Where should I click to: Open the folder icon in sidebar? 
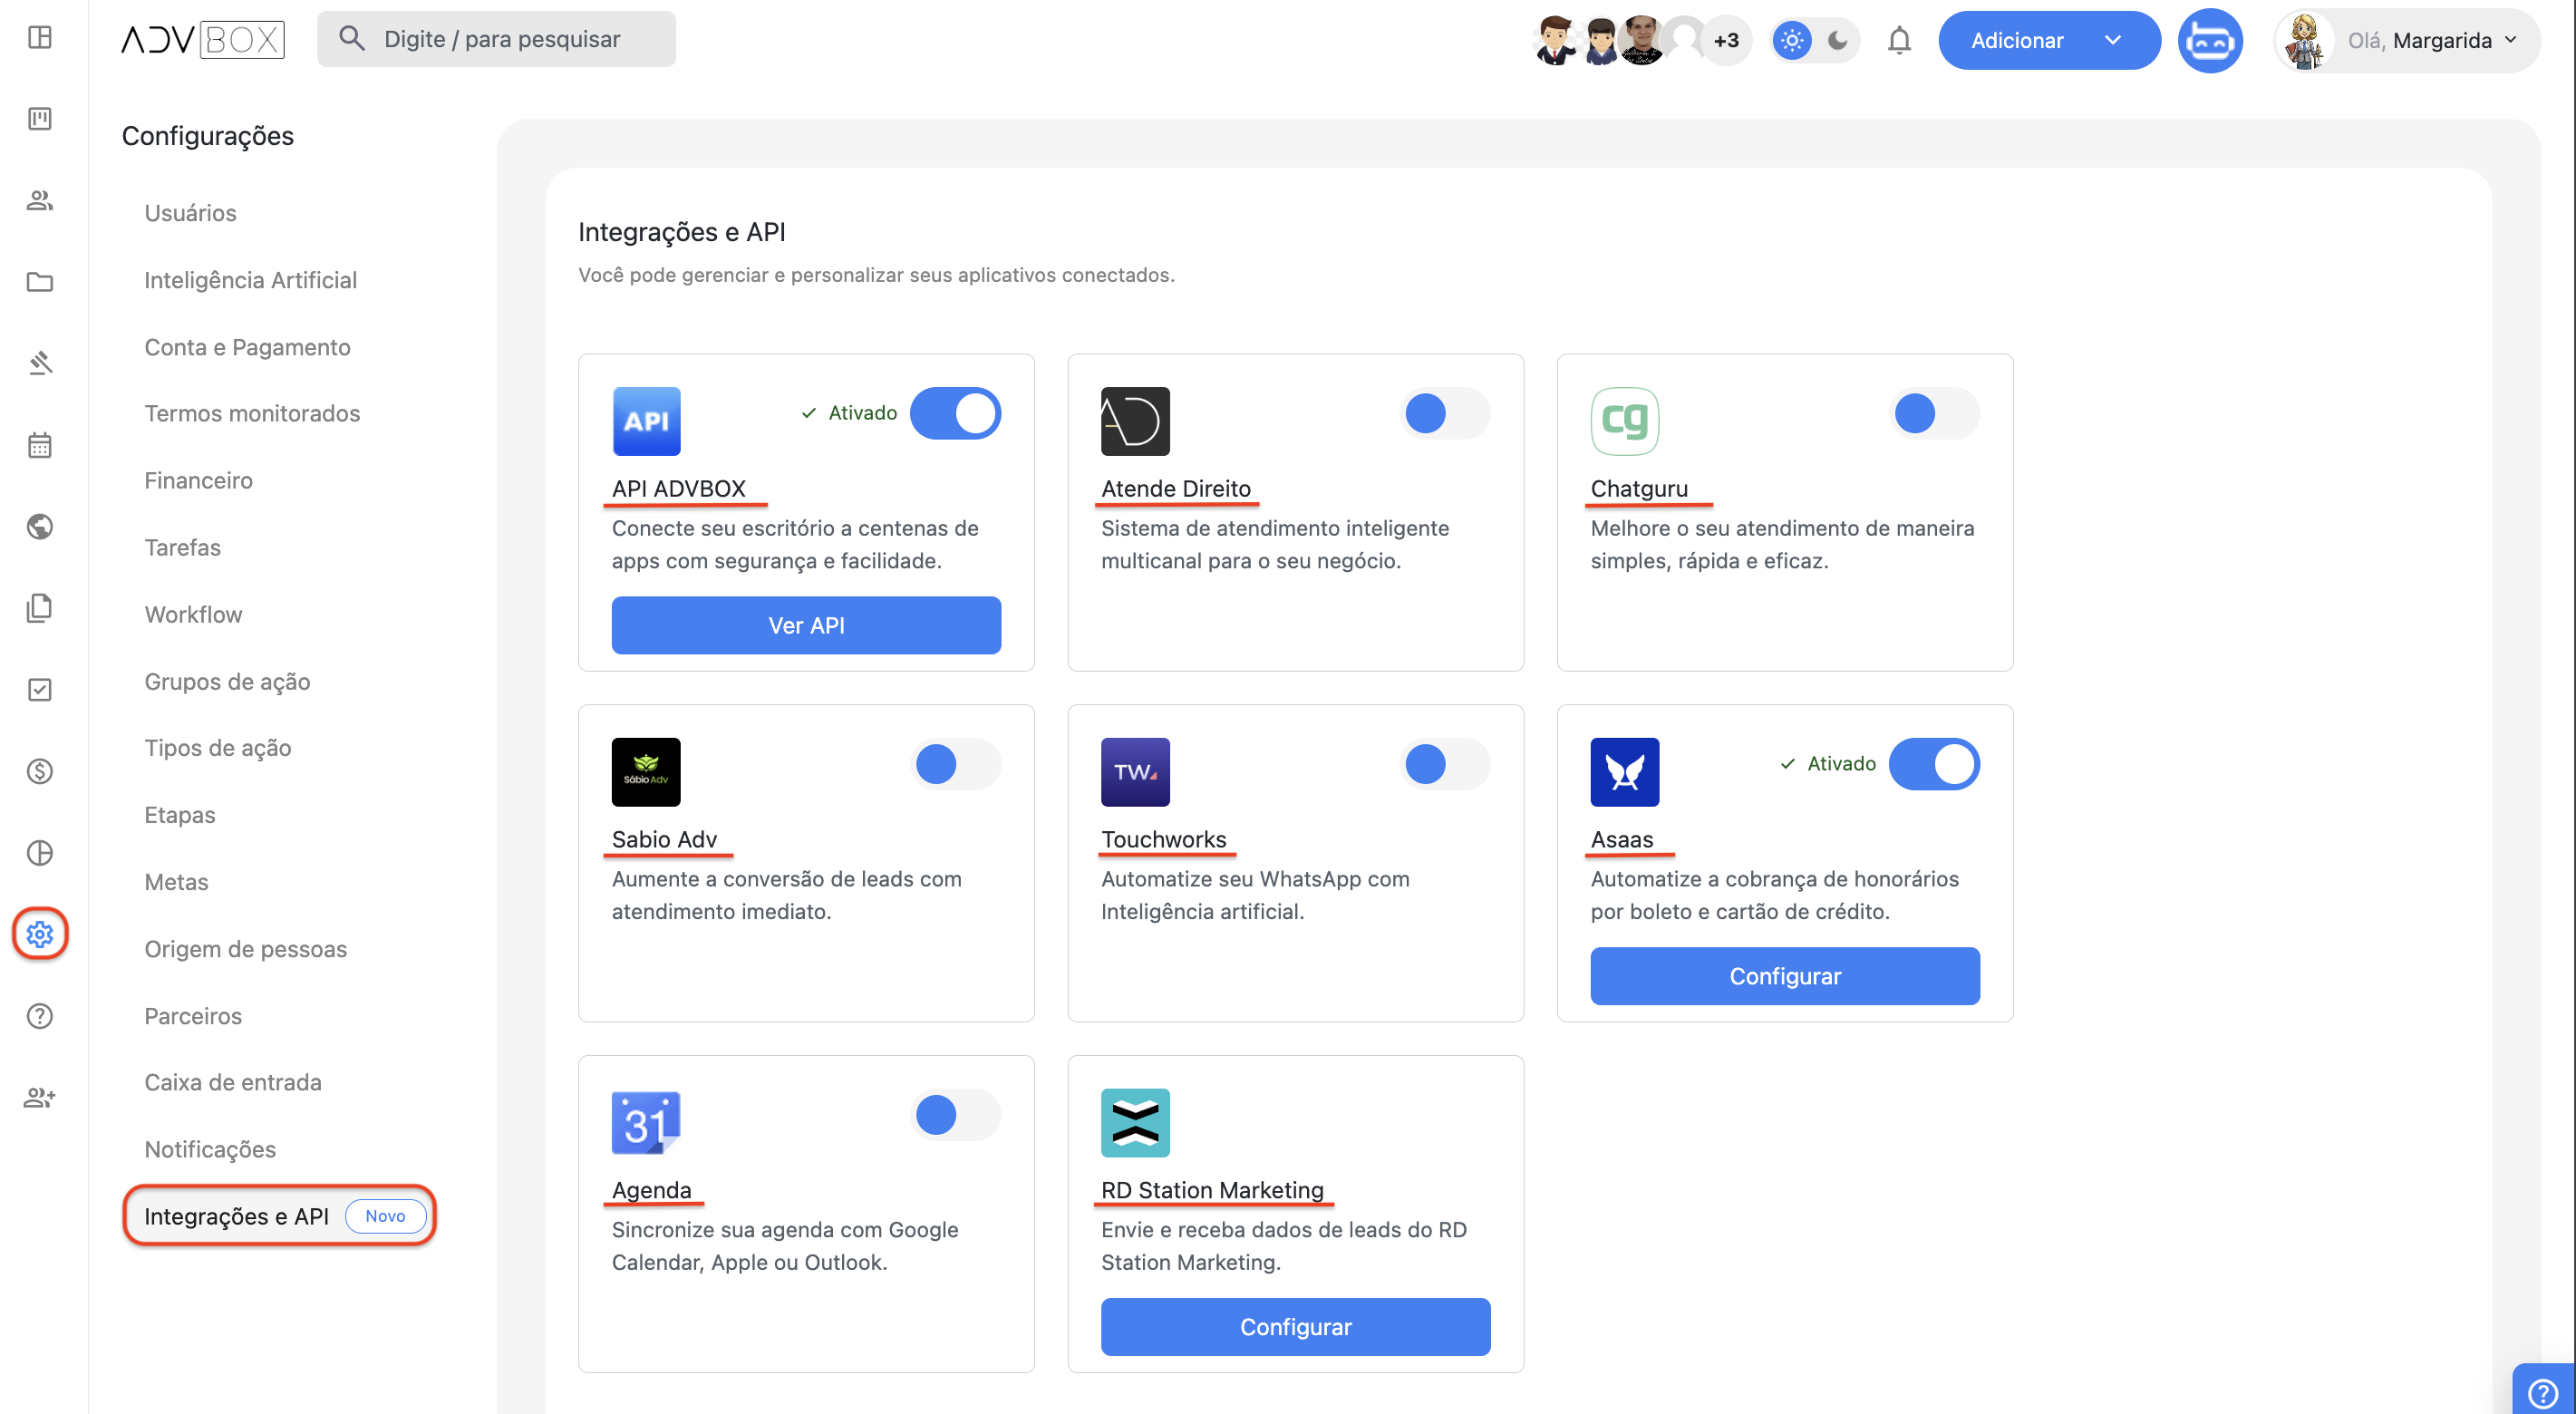click(40, 282)
